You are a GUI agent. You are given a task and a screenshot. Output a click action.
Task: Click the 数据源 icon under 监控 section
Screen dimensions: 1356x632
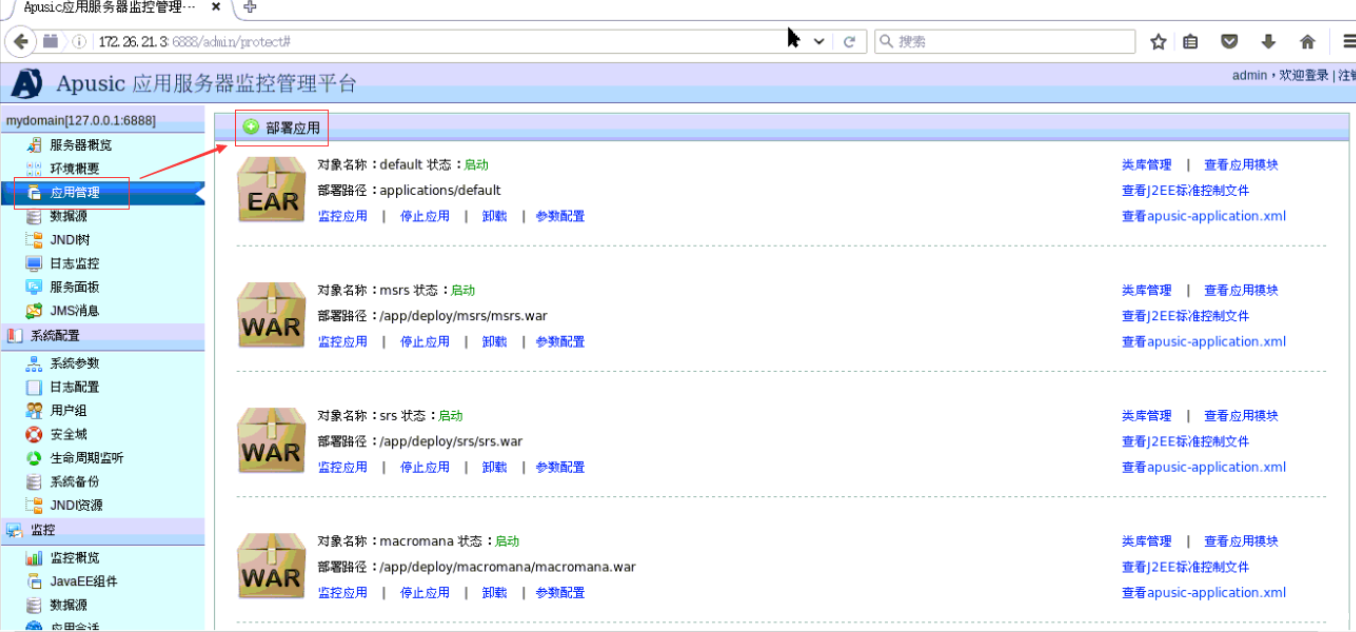[34, 605]
